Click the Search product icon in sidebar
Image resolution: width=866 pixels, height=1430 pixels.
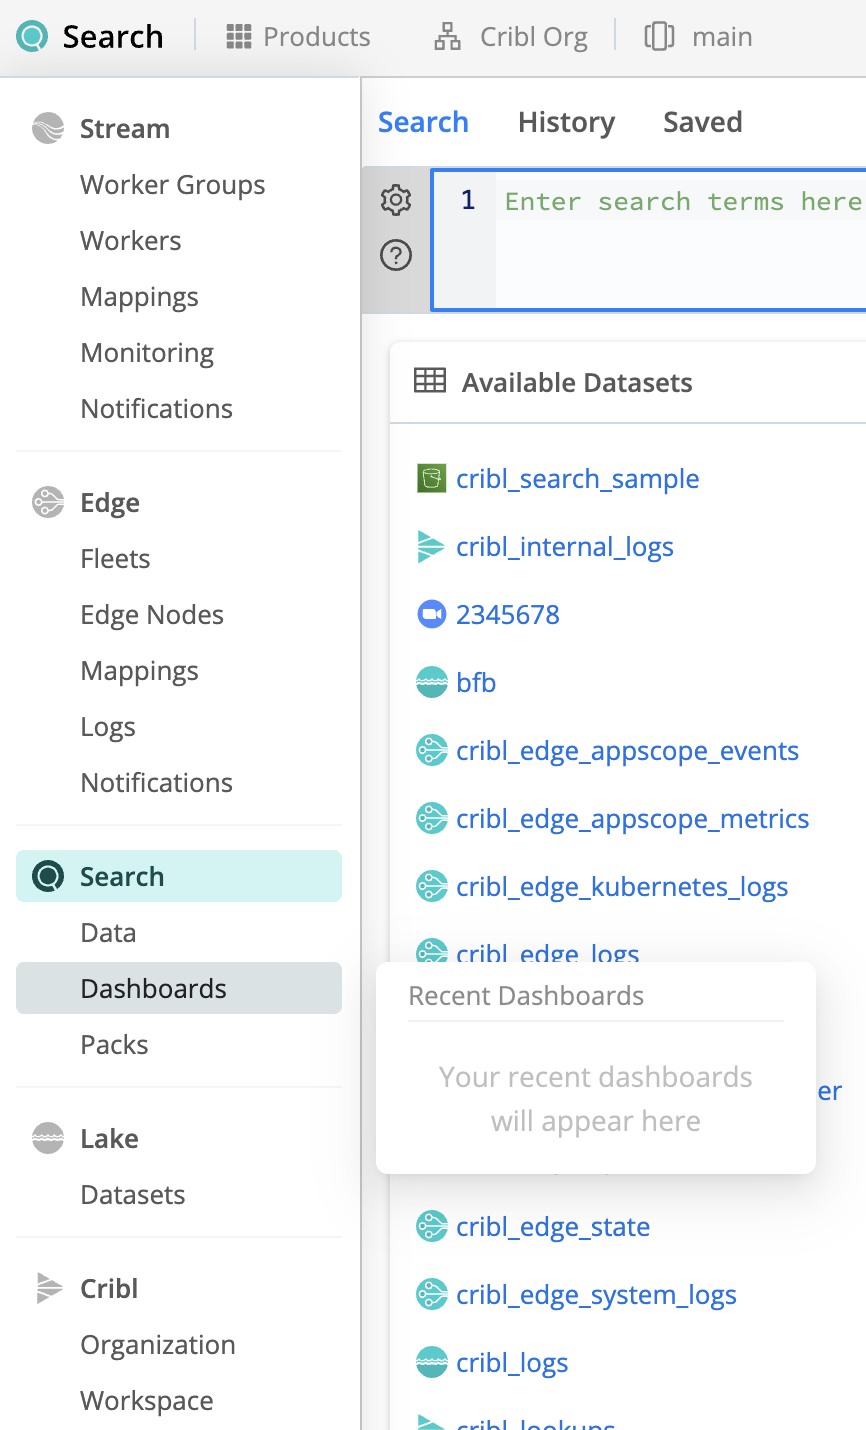[48, 876]
